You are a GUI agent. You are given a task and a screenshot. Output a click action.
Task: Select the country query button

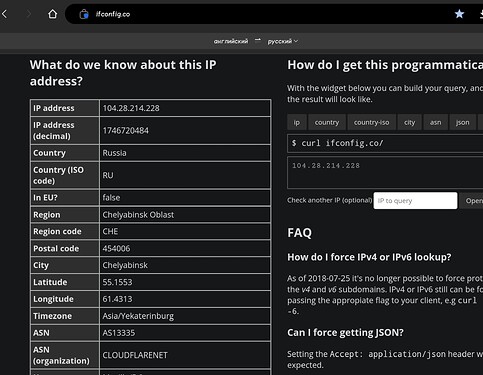(x=327, y=122)
